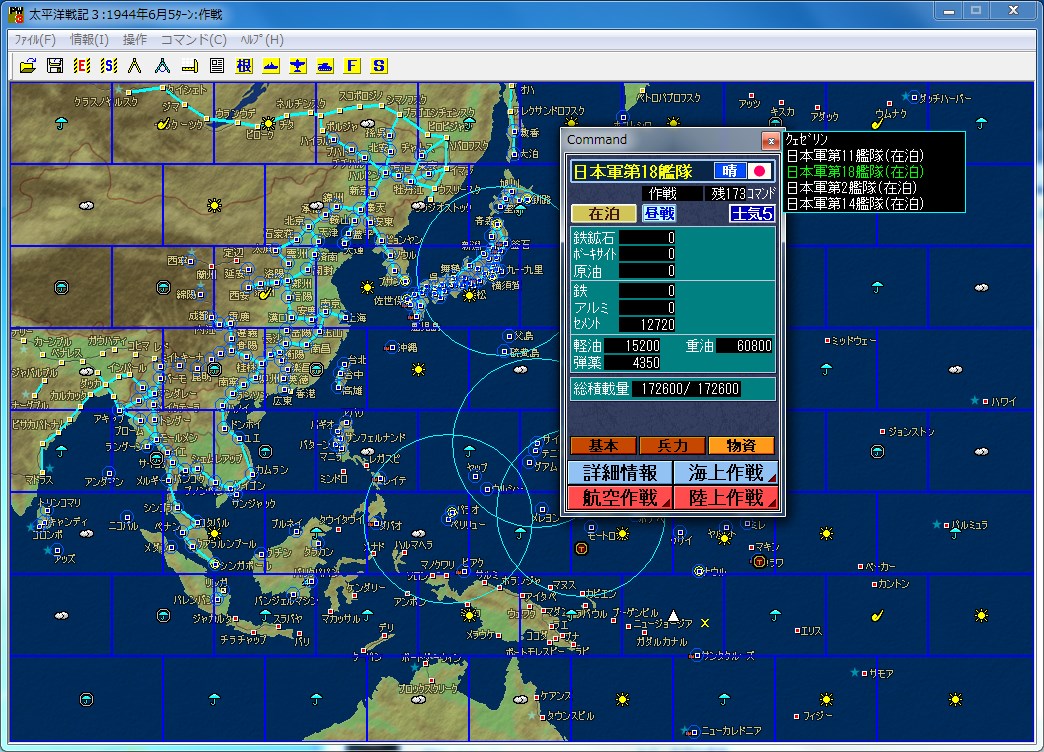Select the yellow divider compass tool
Image resolution: width=1044 pixels, height=752 pixels.
[135, 65]
